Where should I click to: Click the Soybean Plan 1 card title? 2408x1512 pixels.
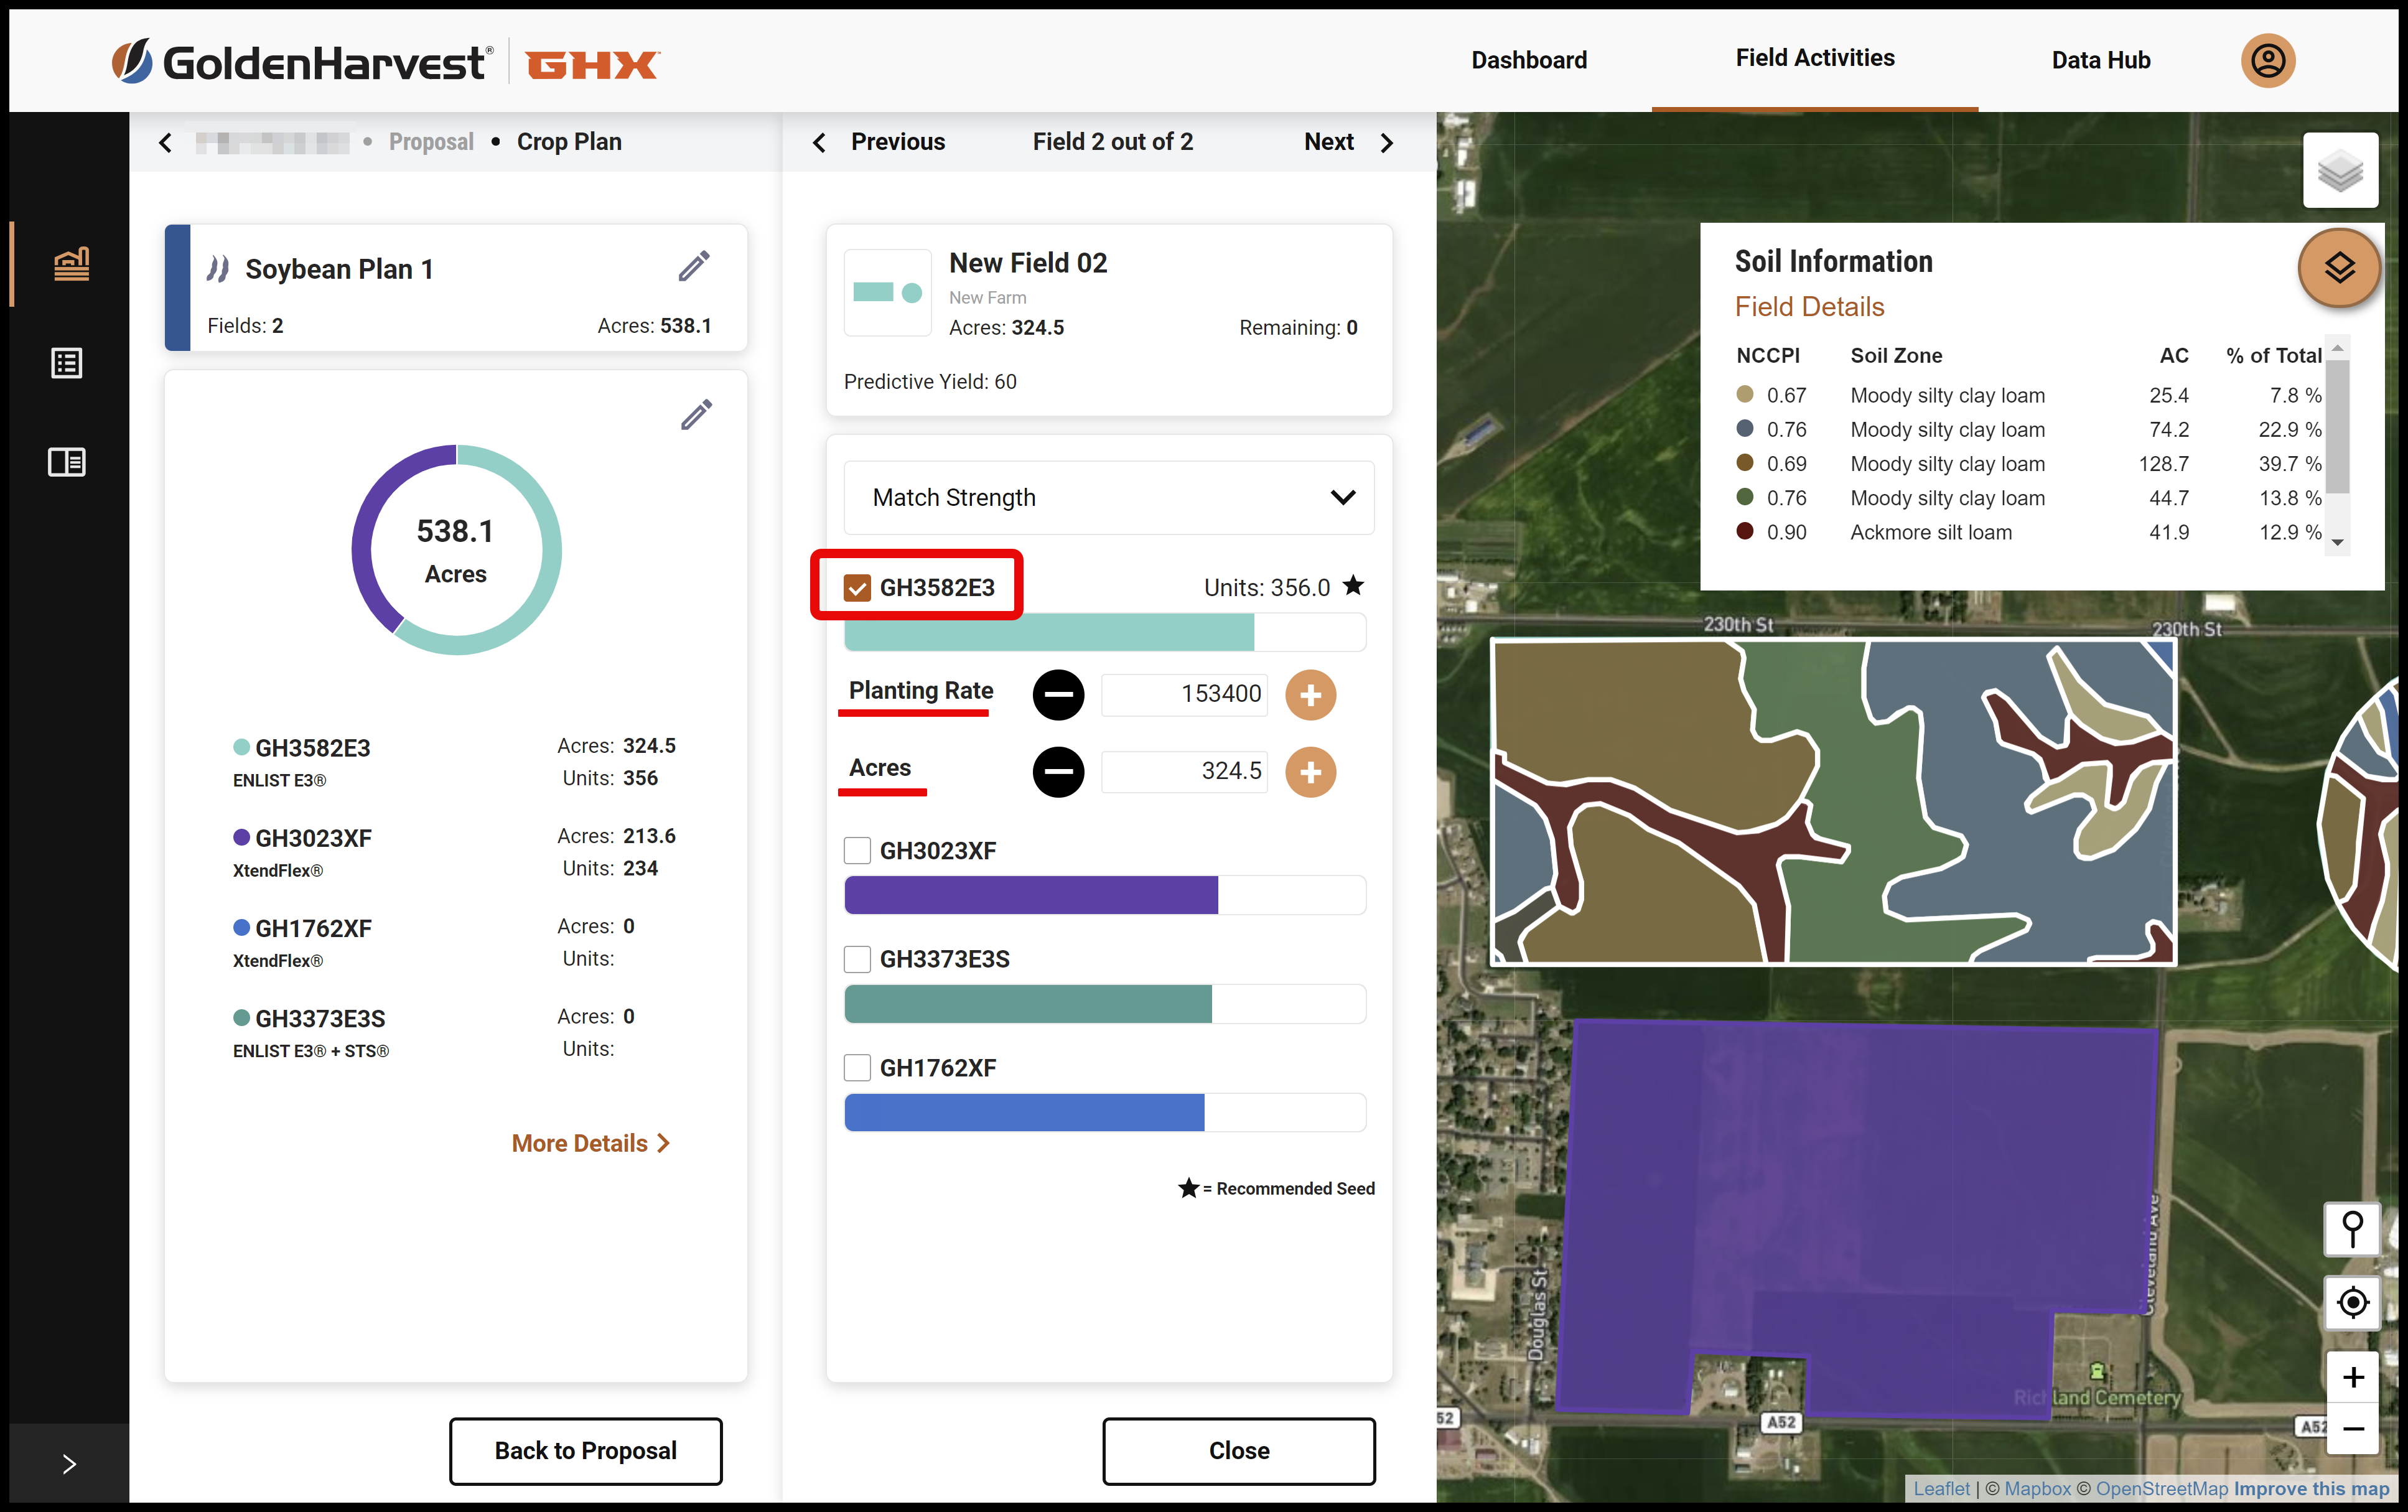[339, 269]
